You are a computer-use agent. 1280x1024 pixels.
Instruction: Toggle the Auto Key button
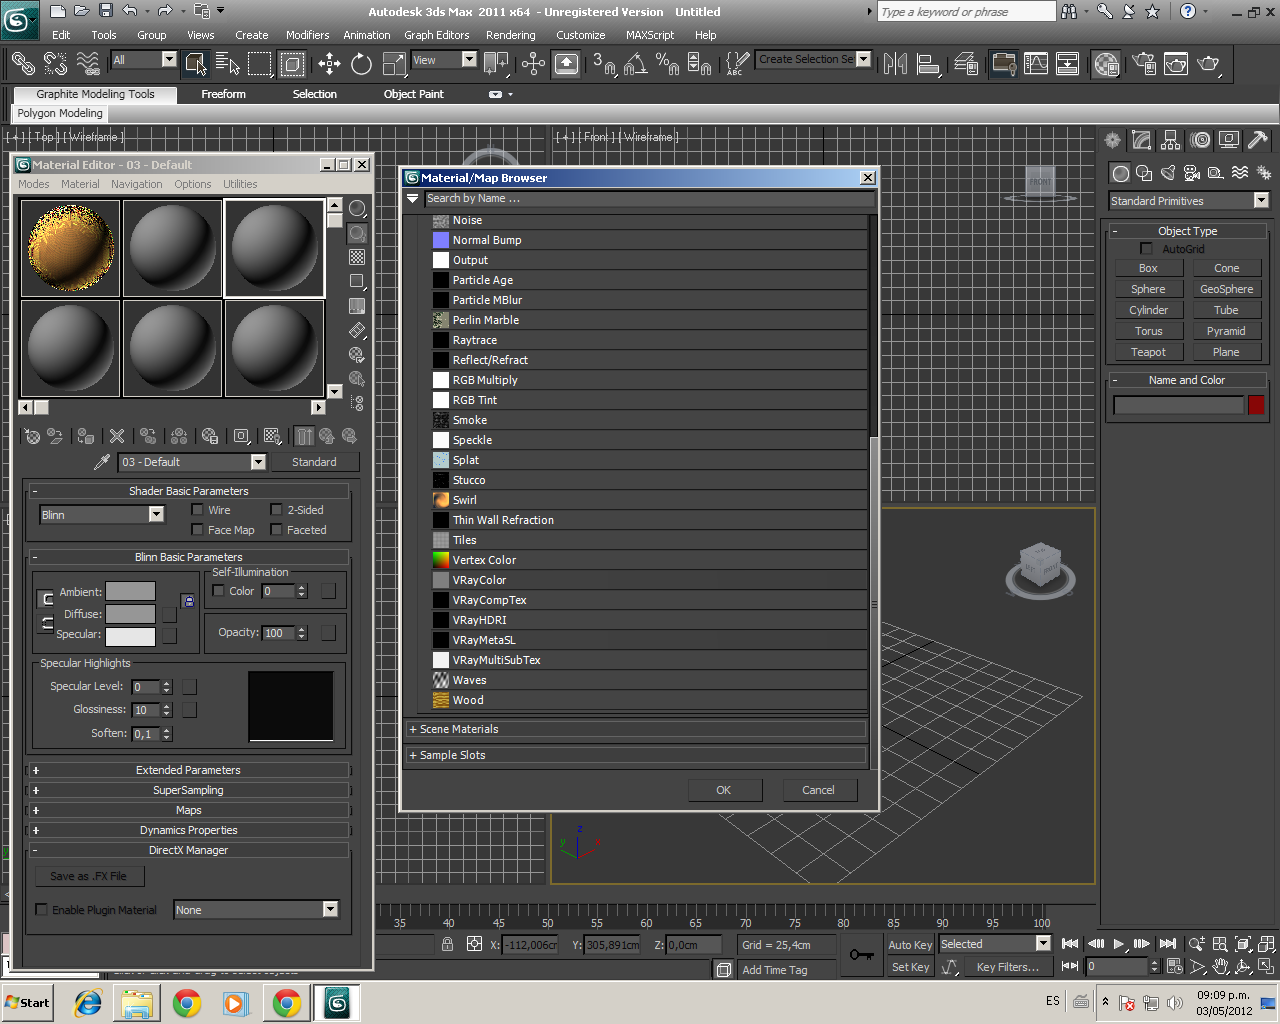(910, 945)
